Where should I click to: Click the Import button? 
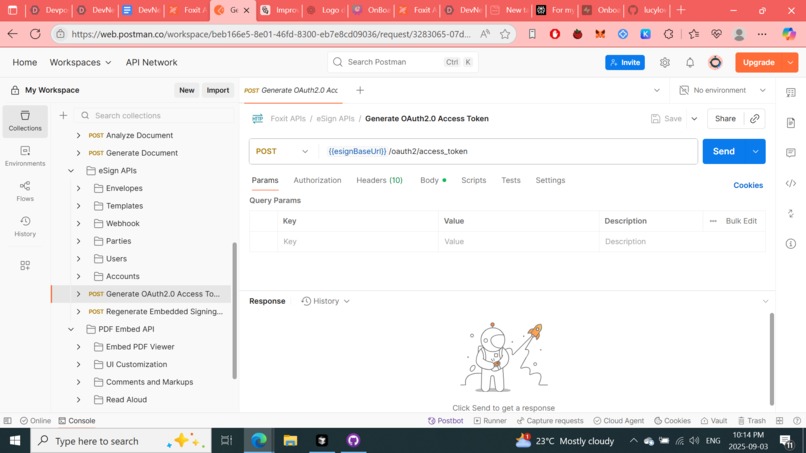tap(217, 90)
